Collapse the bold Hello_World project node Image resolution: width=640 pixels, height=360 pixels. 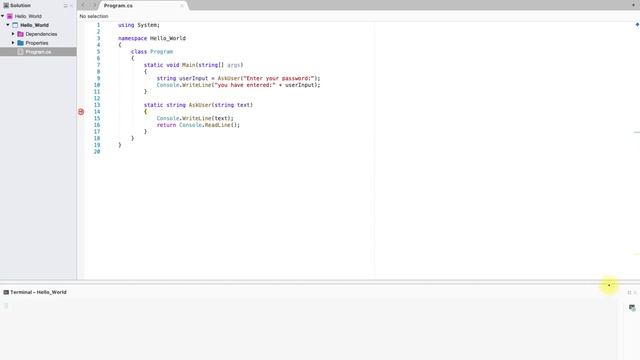pyautogui.click(x=8, y=25)
